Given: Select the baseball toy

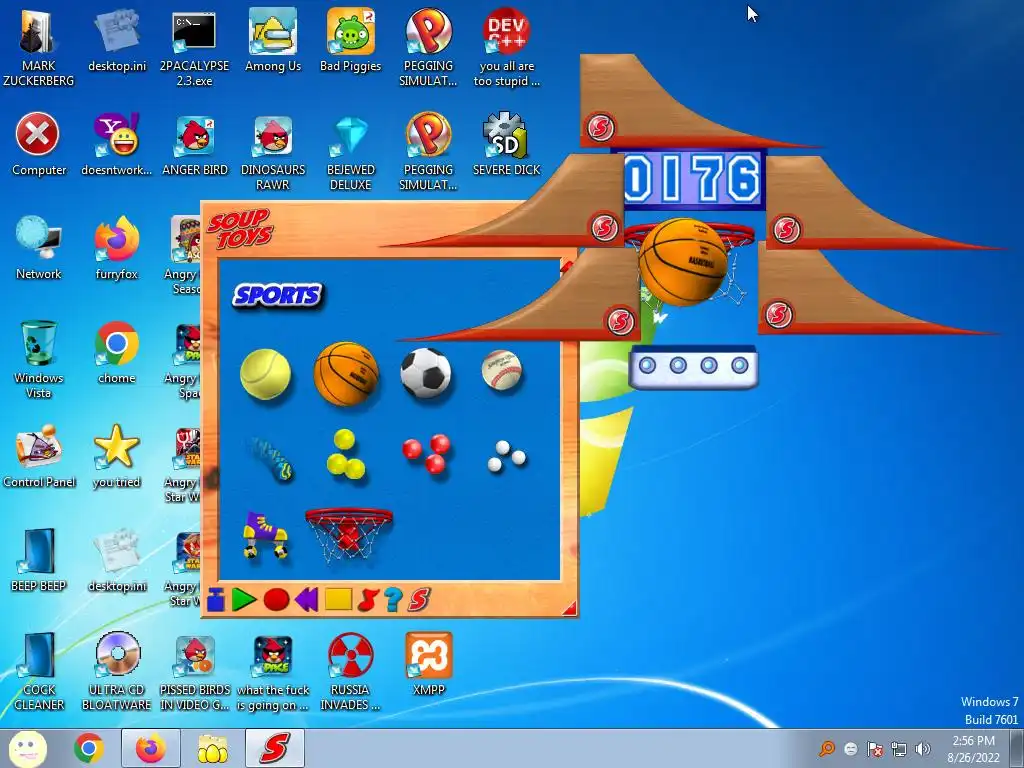Looking at the screenshot, I should 502,370.
